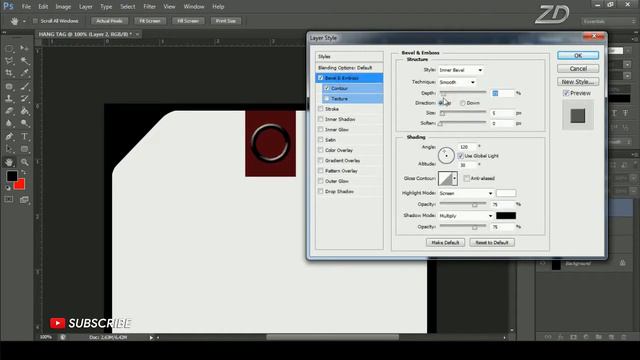Open the Technique dropdown (Smooth)

[457, 82]
